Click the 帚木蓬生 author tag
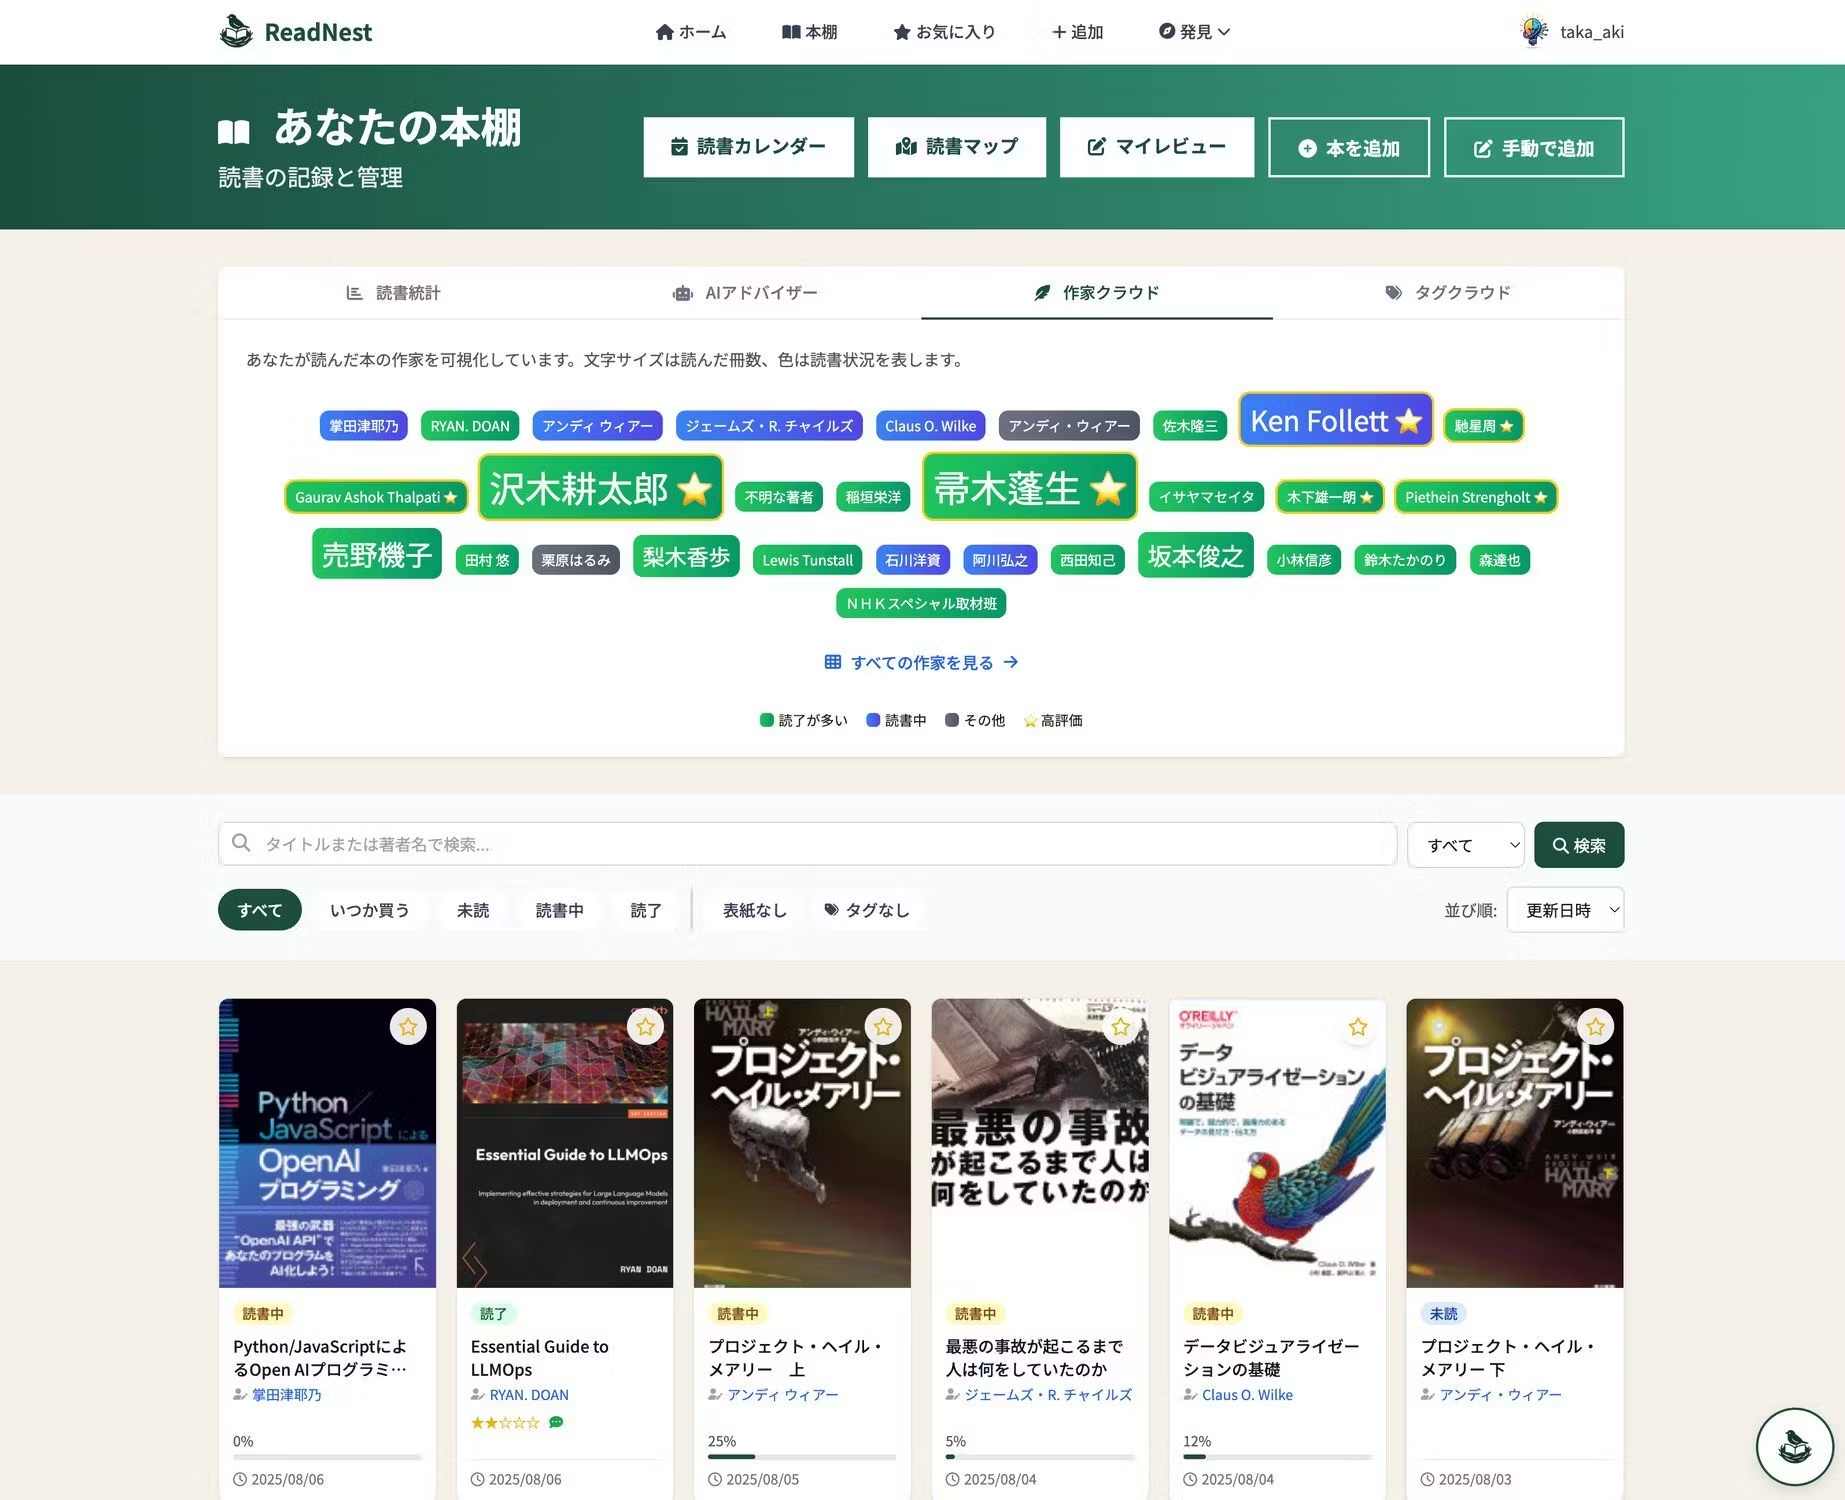Viewport: 1845px width, 1500px height. pos(1029,488)
